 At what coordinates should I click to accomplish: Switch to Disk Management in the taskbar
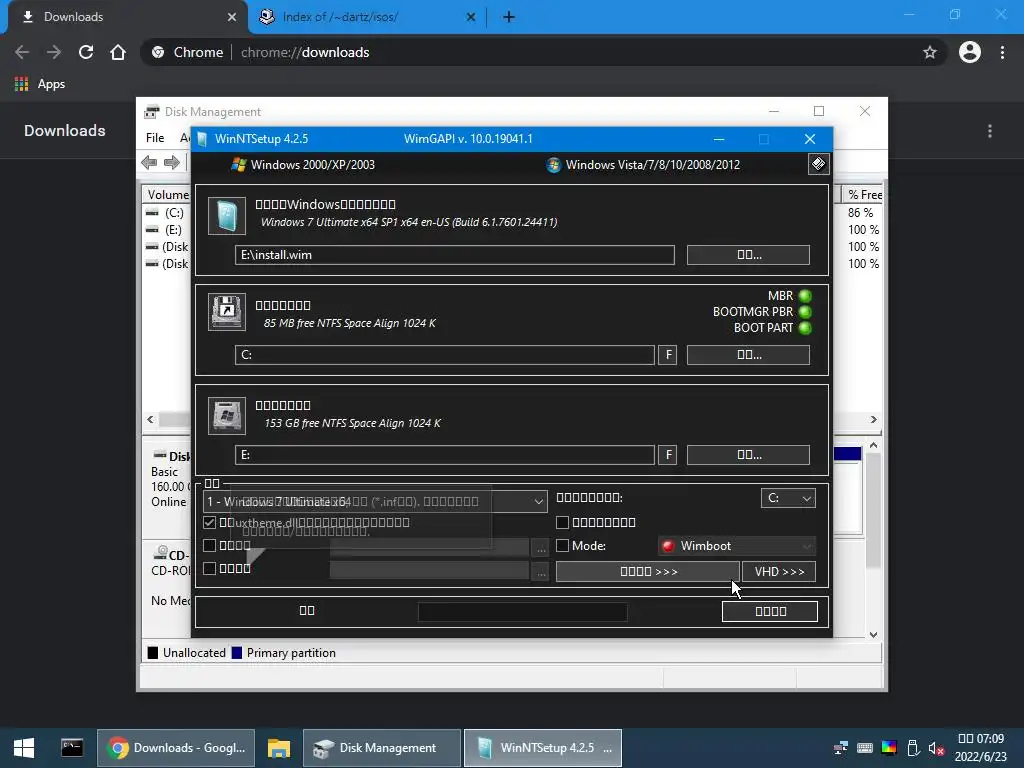tap(382, 748)
